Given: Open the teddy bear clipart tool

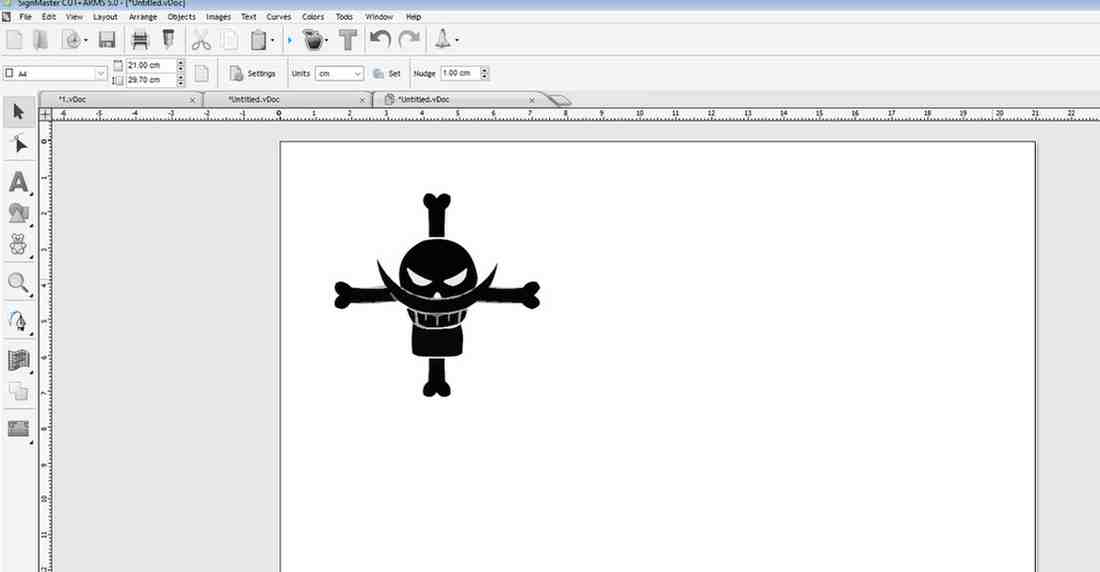Looking at the screenshot, I should (x=19, y=244).
